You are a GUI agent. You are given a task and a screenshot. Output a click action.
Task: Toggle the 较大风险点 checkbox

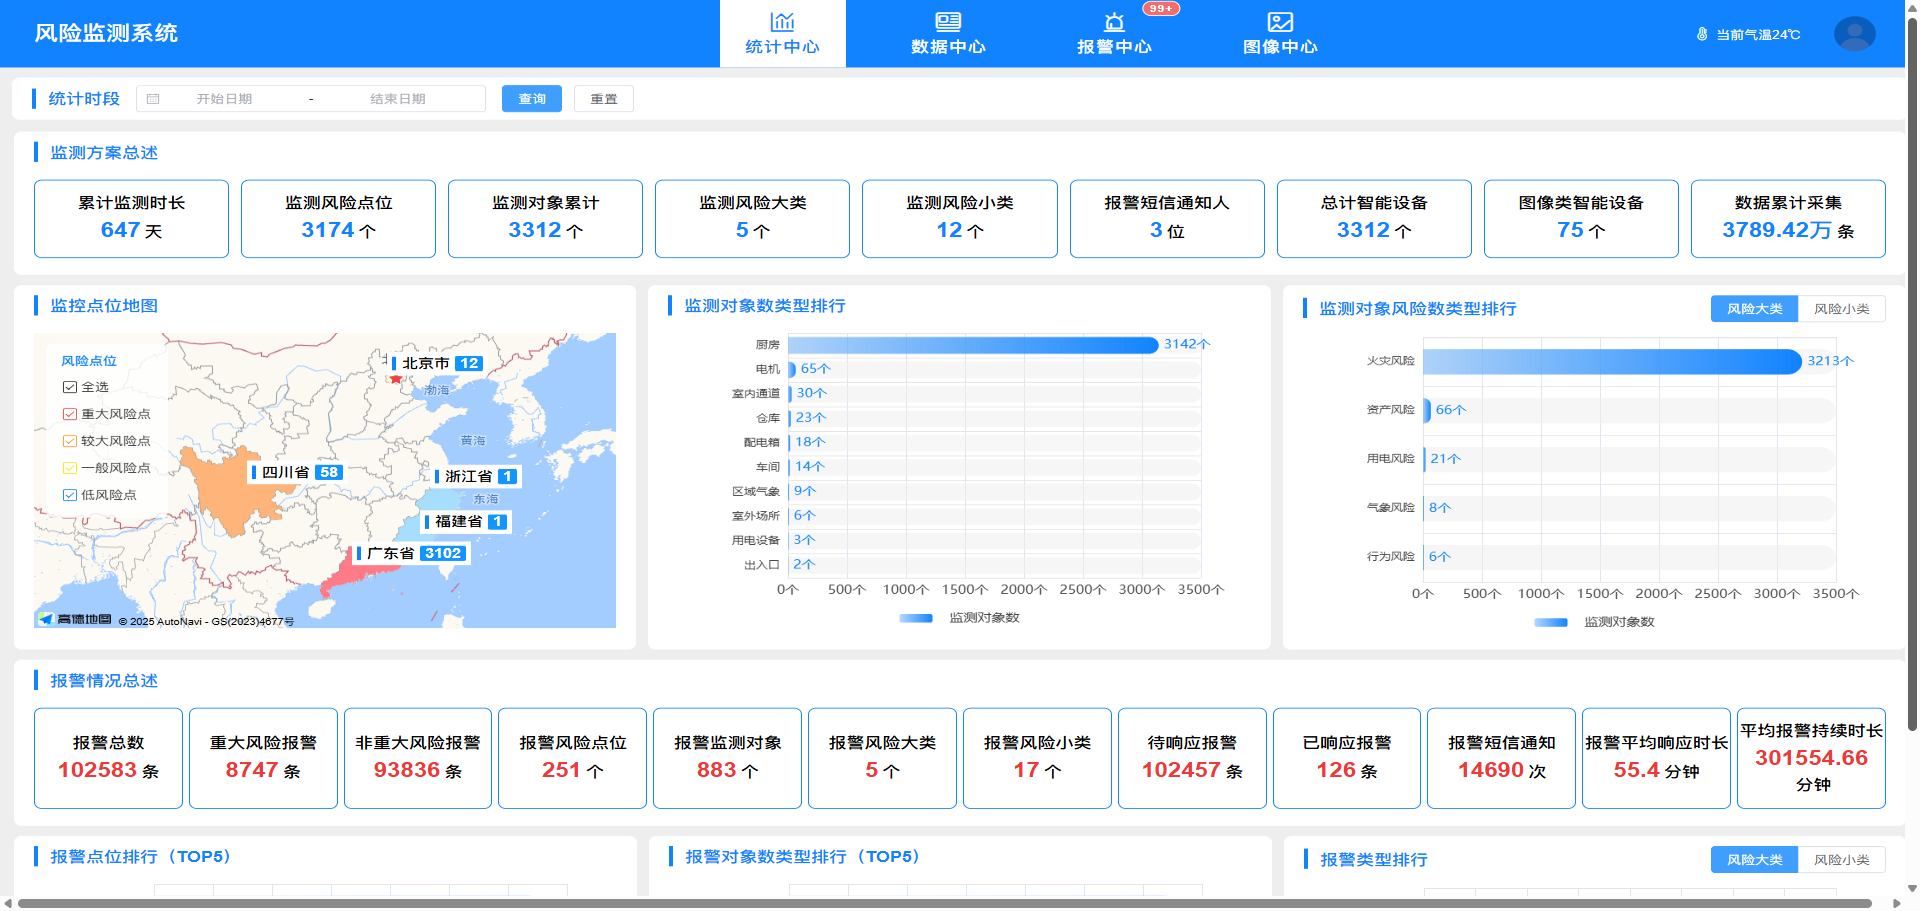(70, 441)
